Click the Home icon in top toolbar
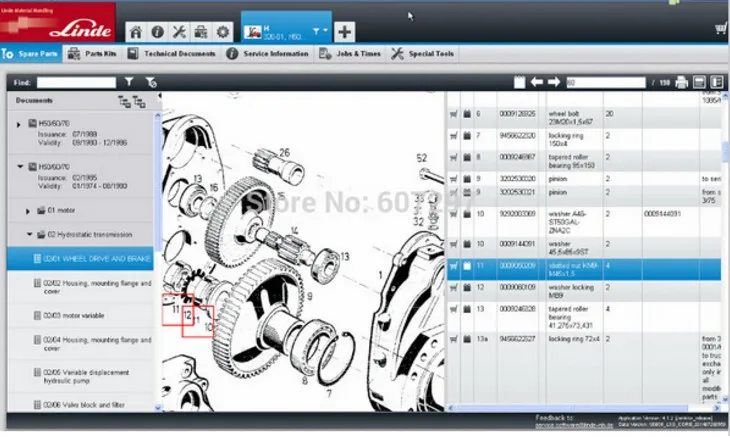This screenshot has width=730, height=438. 135,32
